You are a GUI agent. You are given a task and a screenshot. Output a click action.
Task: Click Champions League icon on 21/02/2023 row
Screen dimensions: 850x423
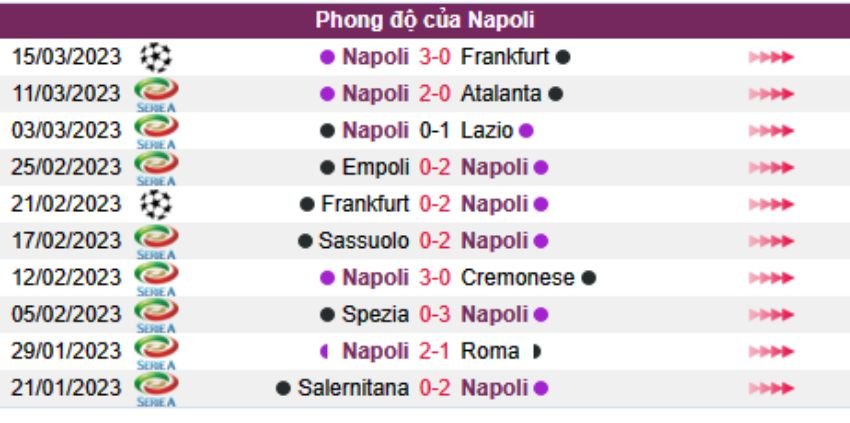(155, 204)
